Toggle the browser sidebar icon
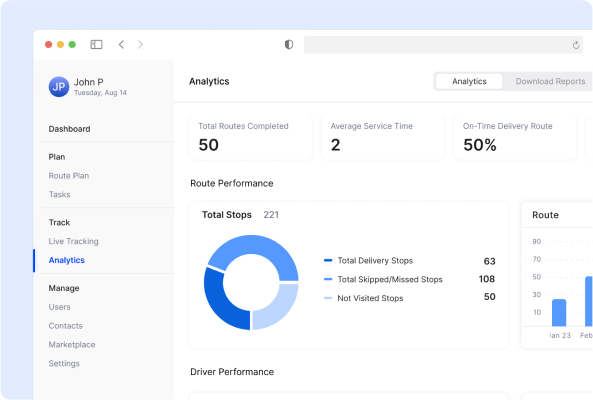 (96, 45)
